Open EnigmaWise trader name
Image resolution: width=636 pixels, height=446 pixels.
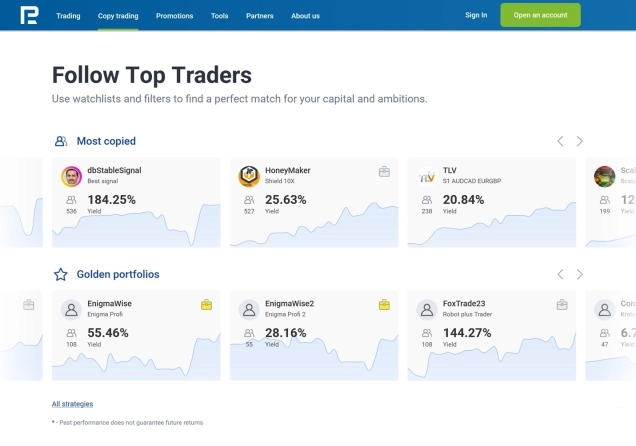pyautogui.click(x=110, y=303)
